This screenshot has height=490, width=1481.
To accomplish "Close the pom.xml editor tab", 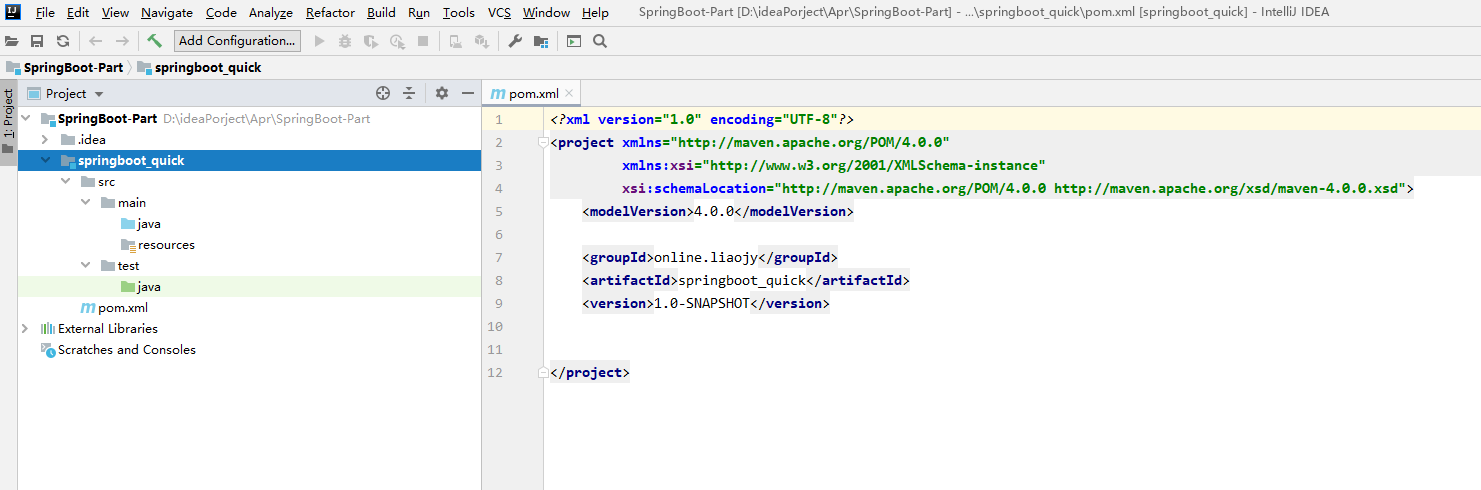I will (x=569, y=93).
